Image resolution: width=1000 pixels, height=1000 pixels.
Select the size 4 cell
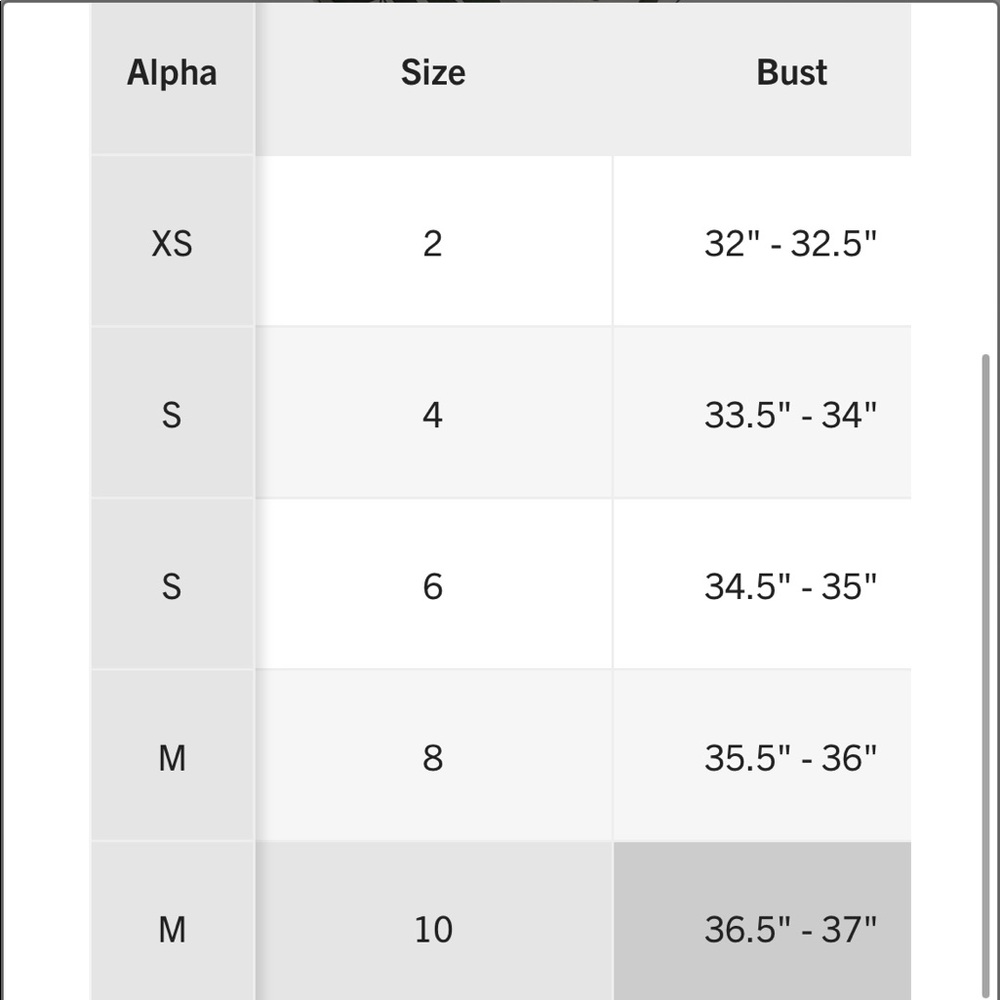[434, 413]
